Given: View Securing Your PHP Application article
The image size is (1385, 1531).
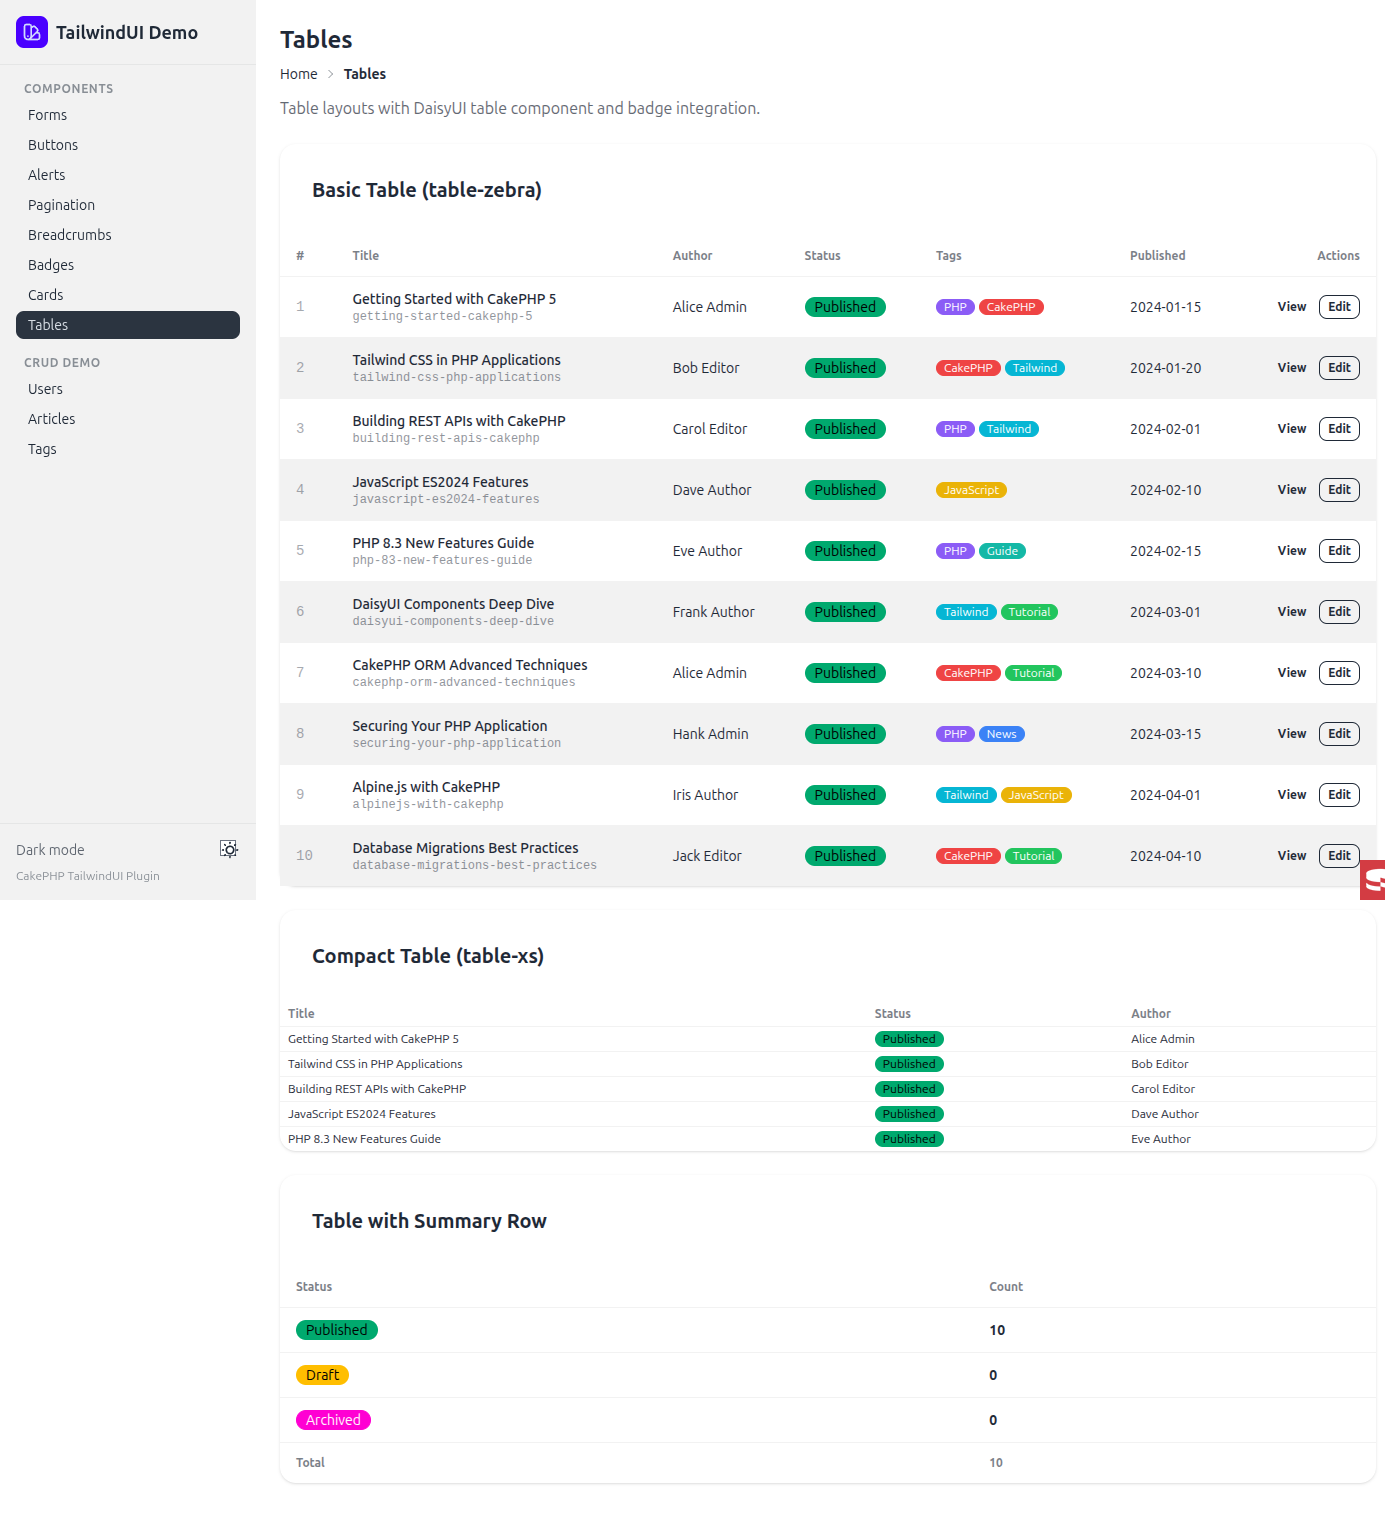Looking at the screenshot, I should 1292,734.
